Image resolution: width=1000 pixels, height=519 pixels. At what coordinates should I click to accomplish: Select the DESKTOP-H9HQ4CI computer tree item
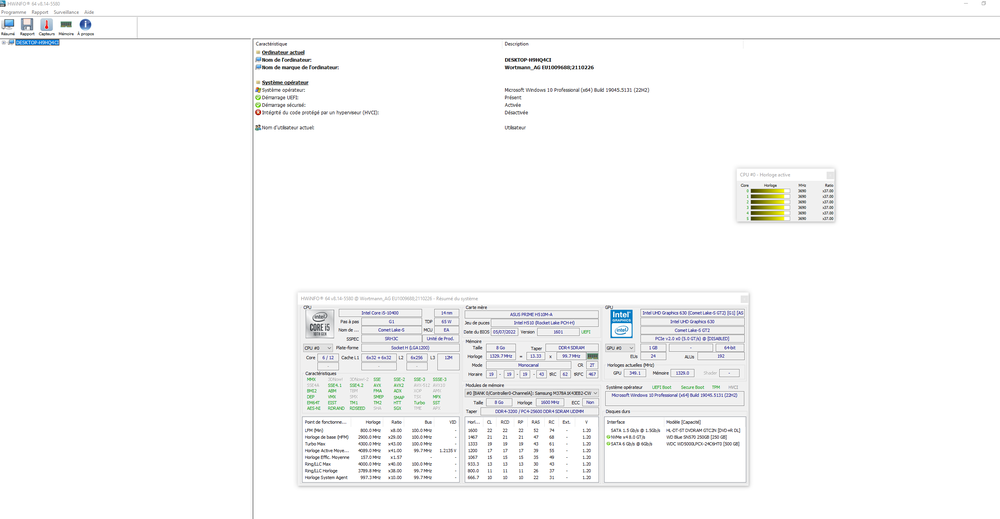(x=37, y=43)
